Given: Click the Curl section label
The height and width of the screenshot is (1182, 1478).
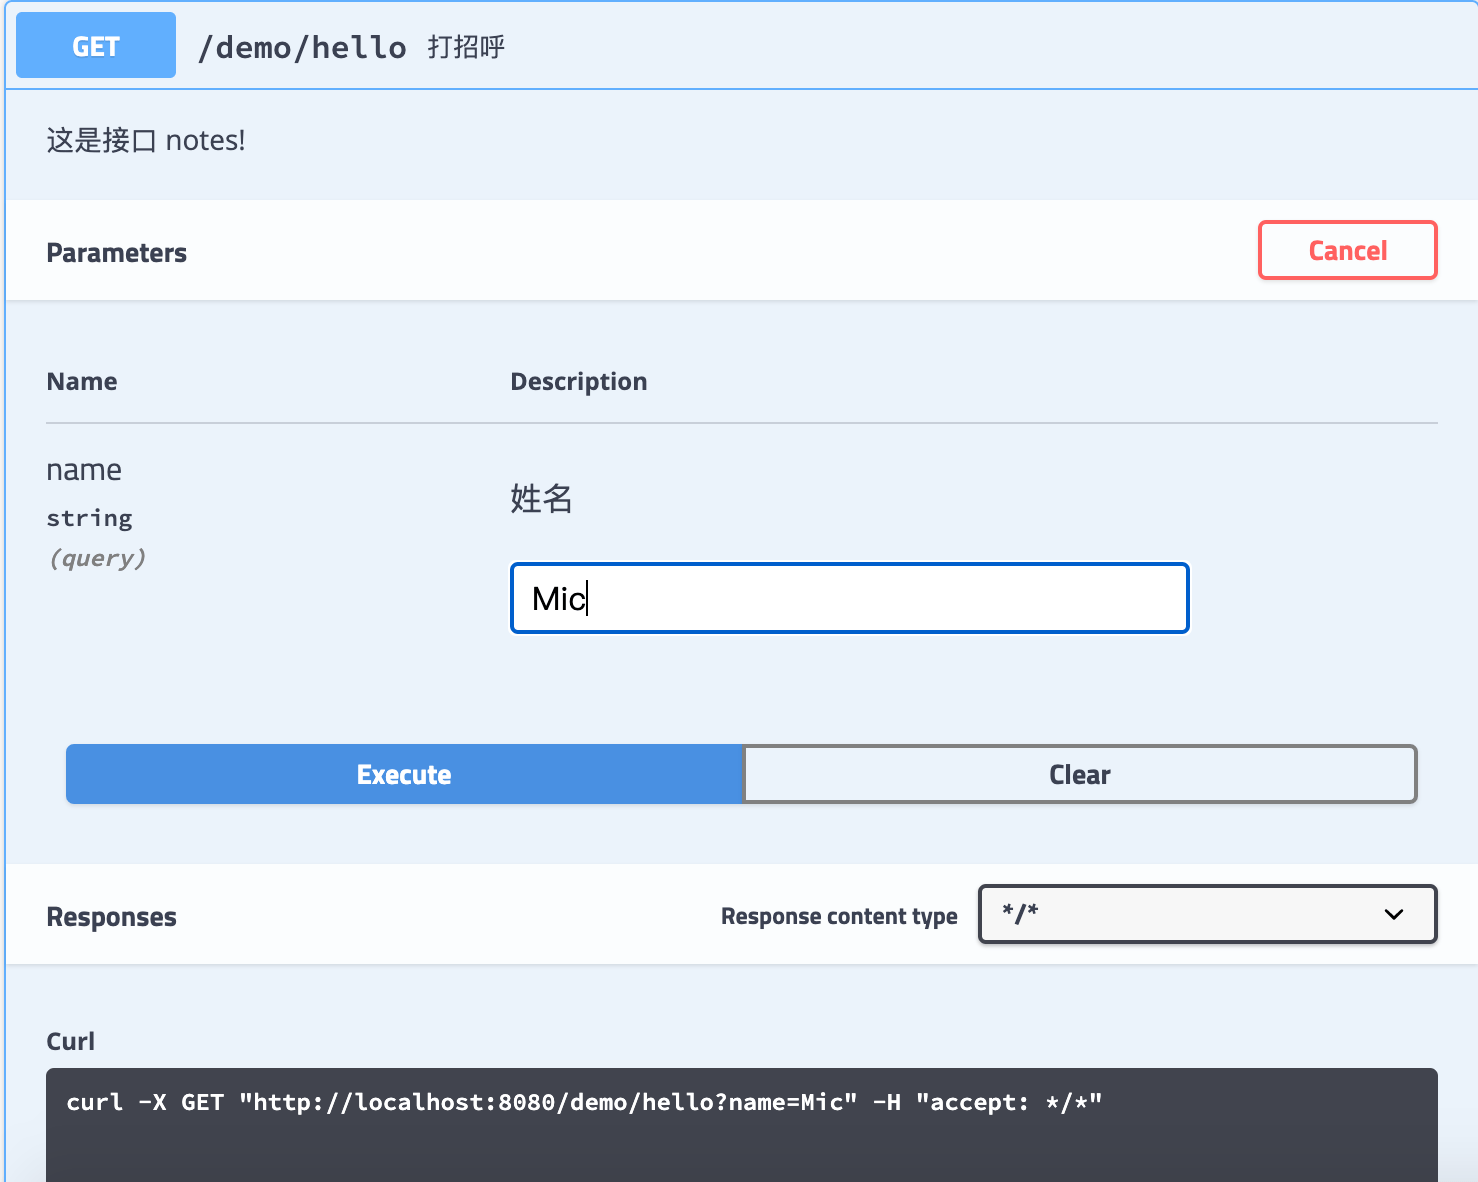Looking at the screenshot, I should coord(71,1041).
